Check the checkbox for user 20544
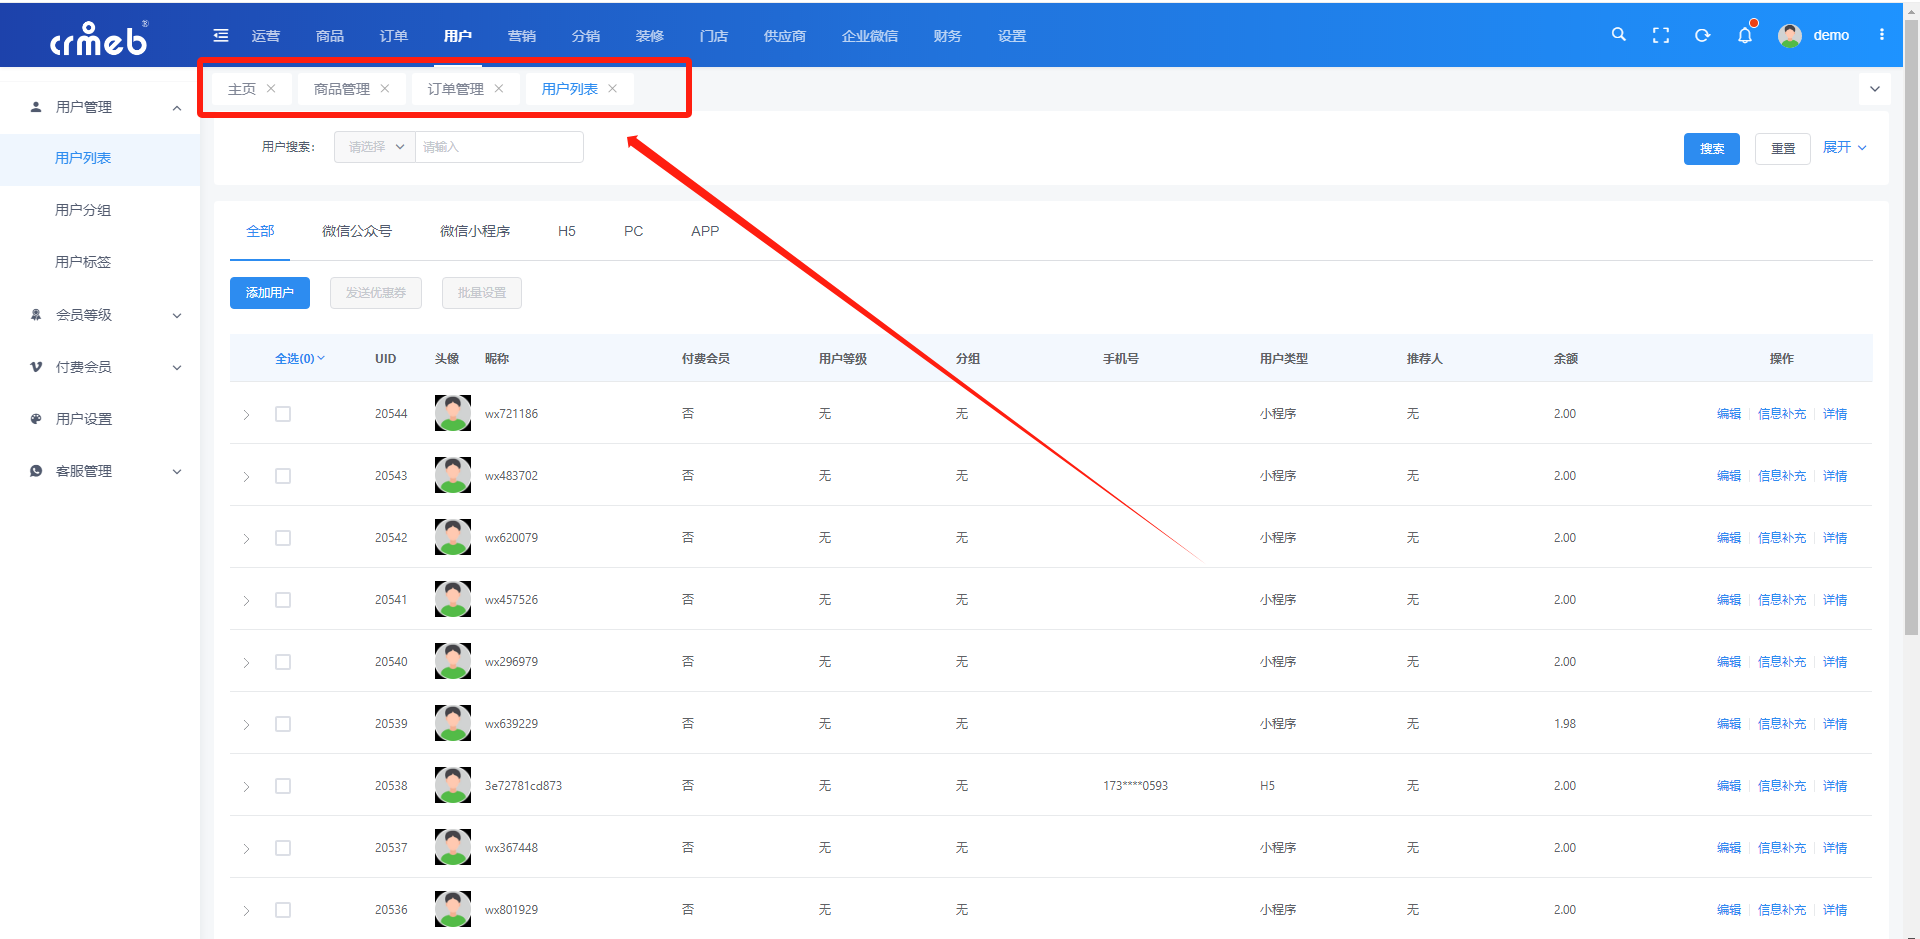 [283, 414]
